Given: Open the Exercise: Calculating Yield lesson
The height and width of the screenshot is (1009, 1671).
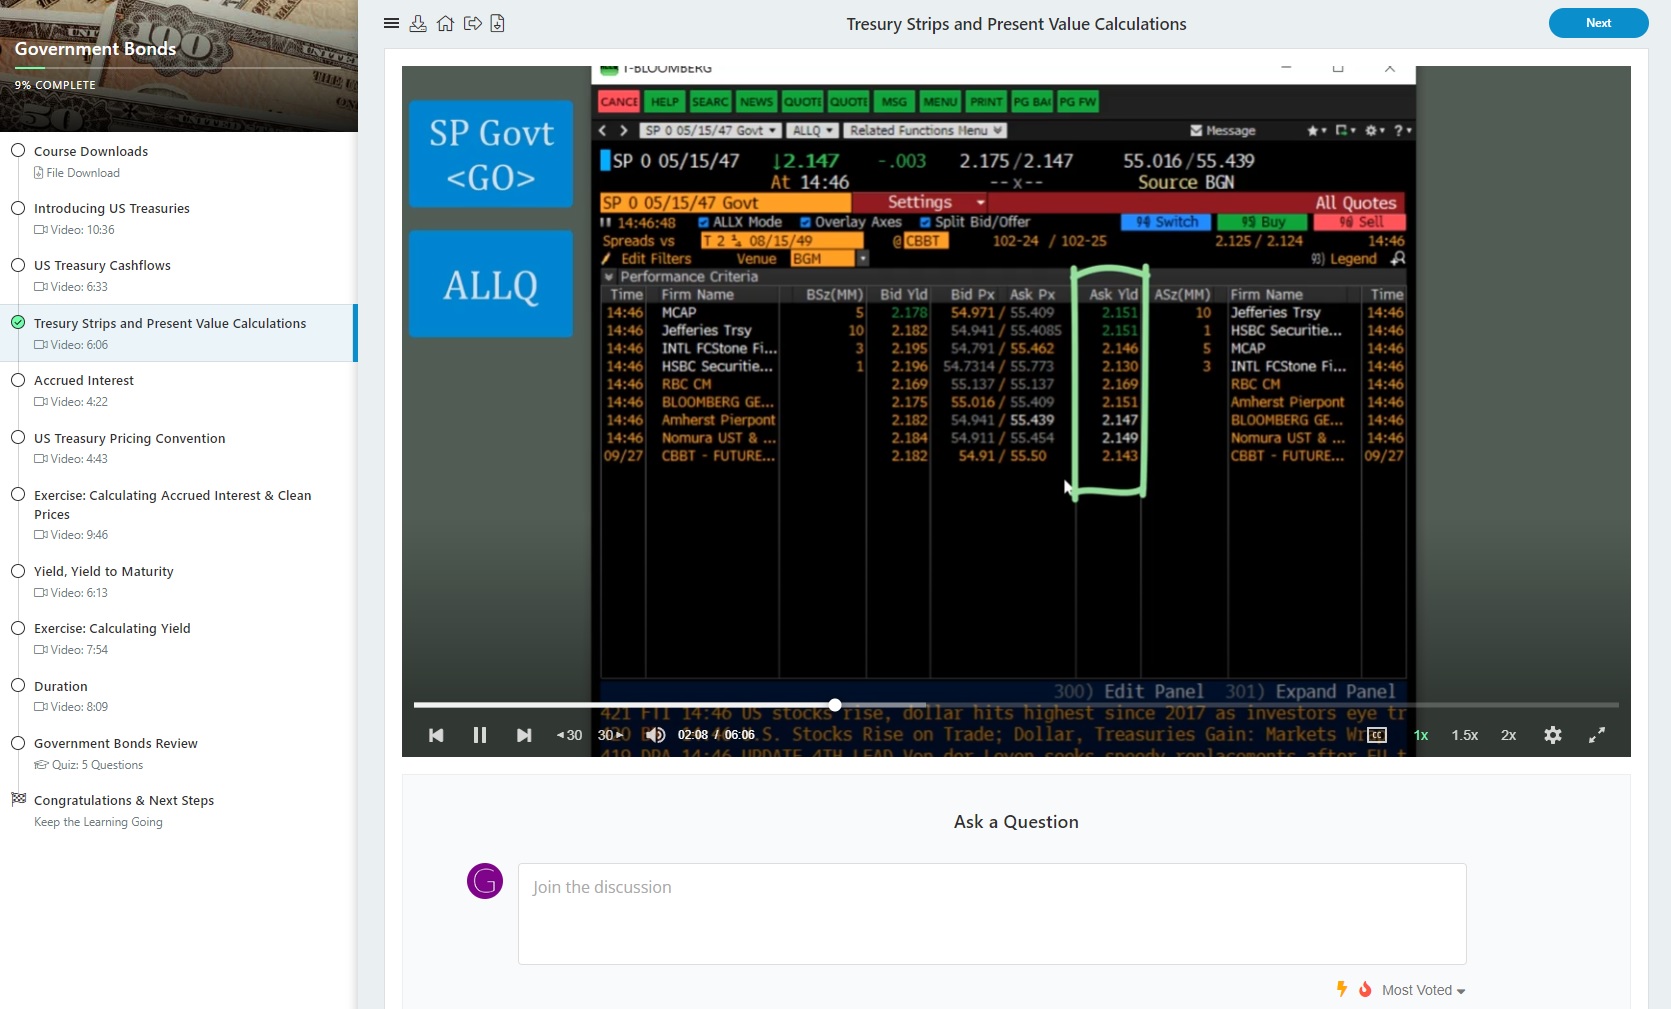Looking at the screenshot, I should pyautogui.click(x=112, y=629).
